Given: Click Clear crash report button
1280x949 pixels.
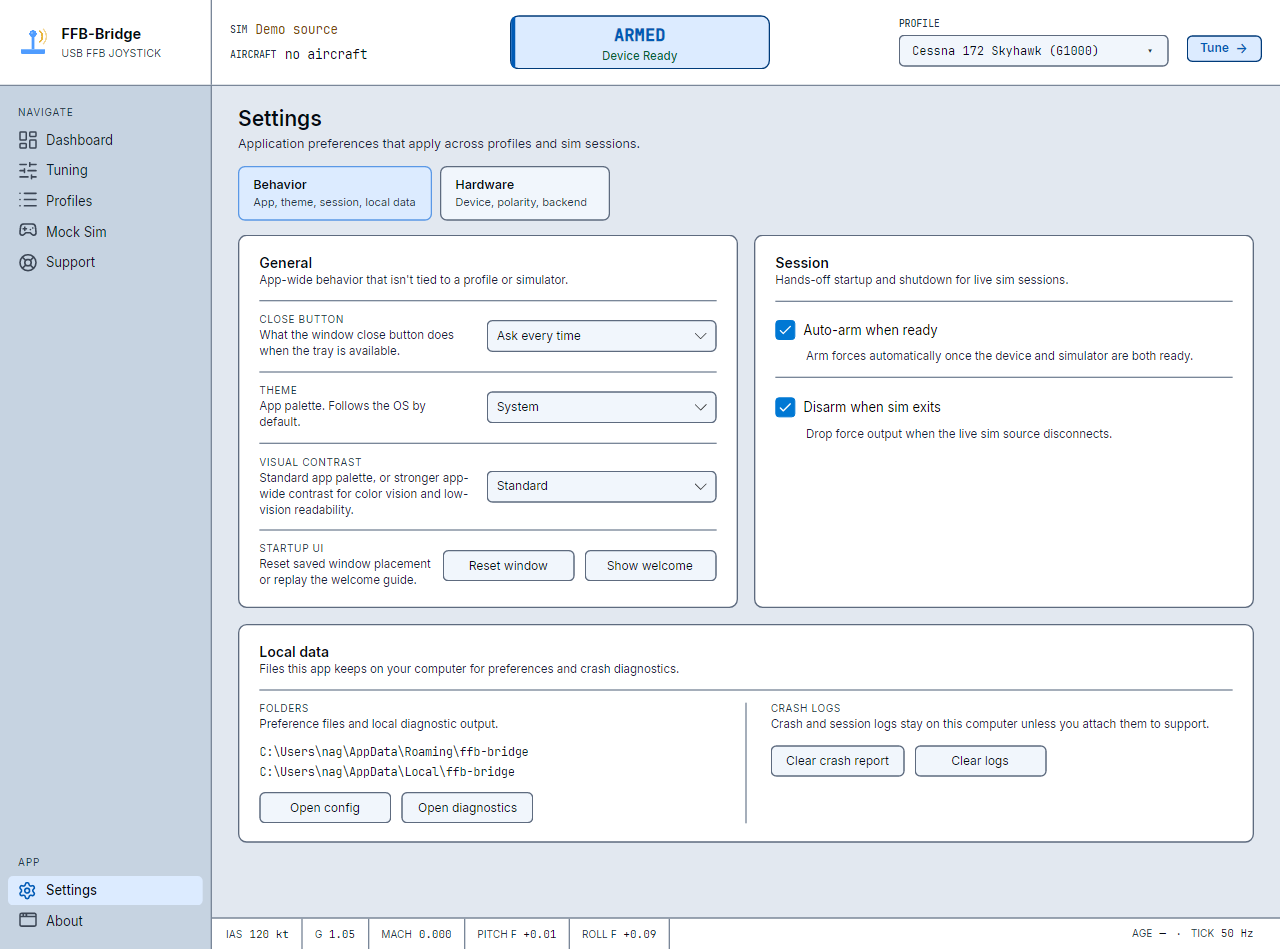Looking at the screenshot, I should 837,760.
